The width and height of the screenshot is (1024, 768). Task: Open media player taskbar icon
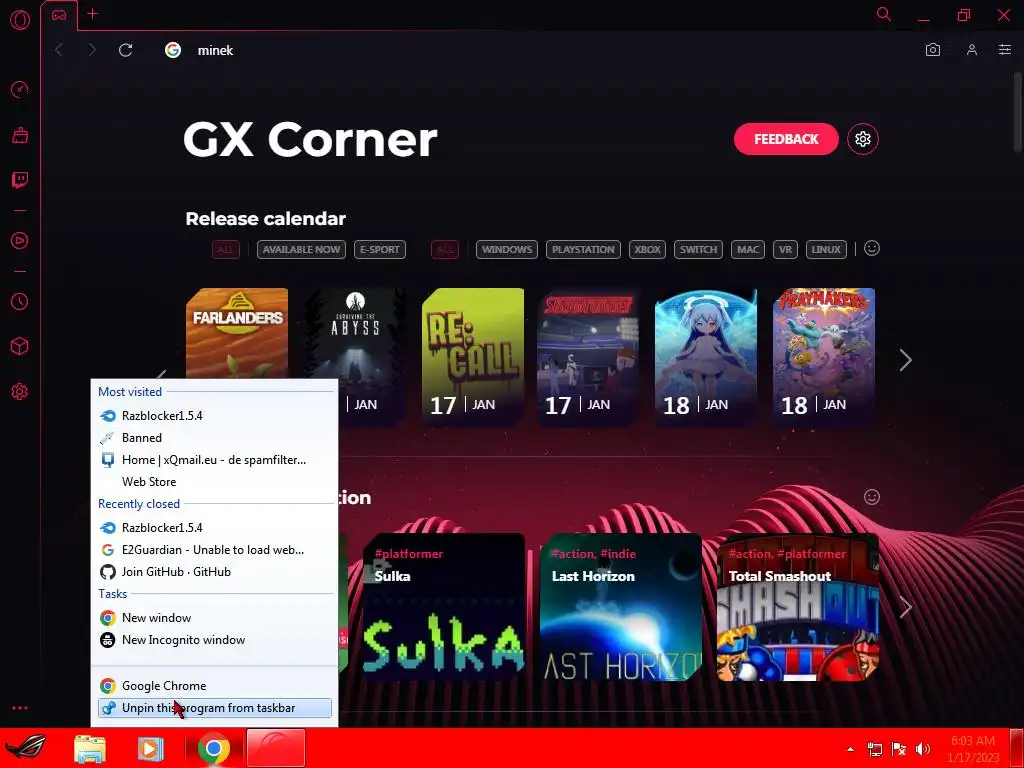[x=150, y=748]
